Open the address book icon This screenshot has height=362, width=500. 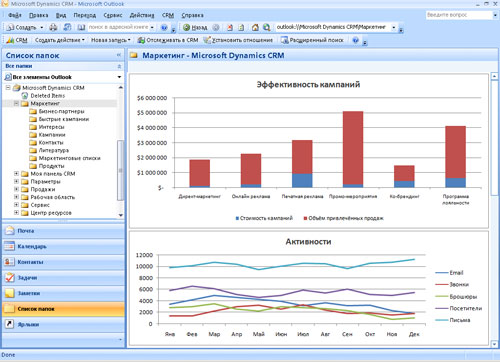pyautogui.click(x=81, y=27)
